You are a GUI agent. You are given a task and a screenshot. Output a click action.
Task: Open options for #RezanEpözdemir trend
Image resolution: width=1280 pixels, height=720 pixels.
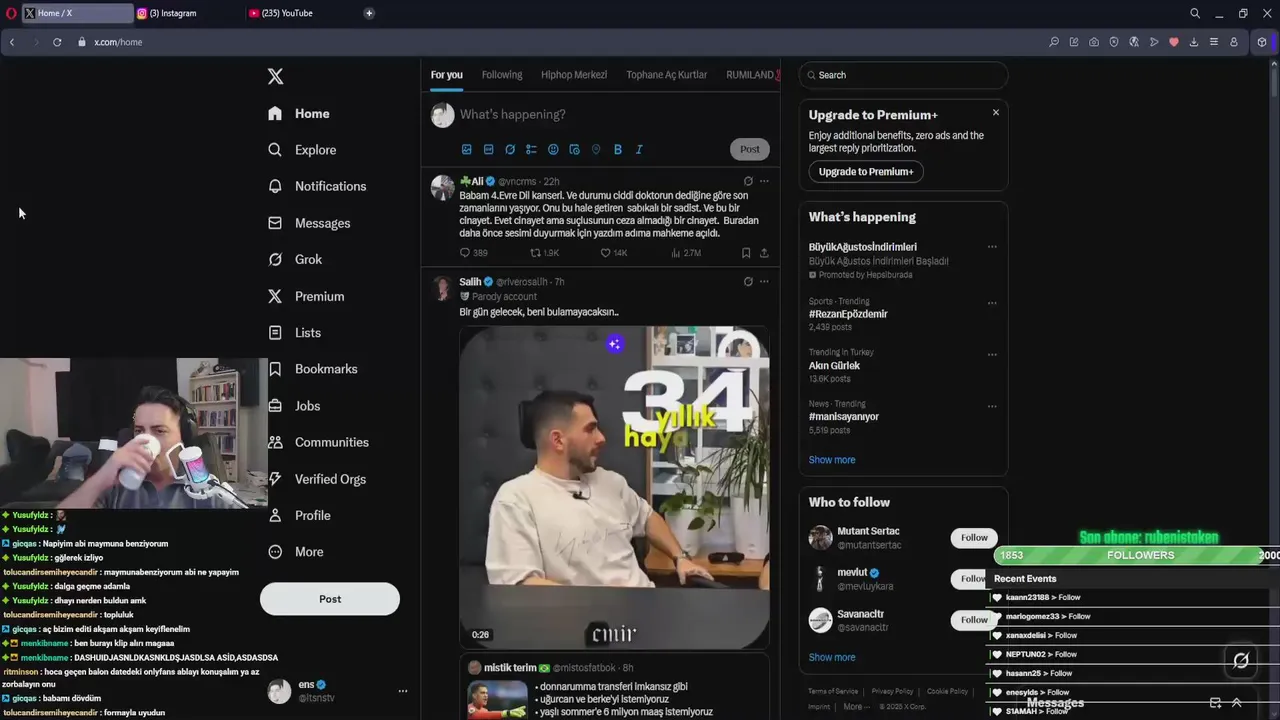[x=992, y=303]
